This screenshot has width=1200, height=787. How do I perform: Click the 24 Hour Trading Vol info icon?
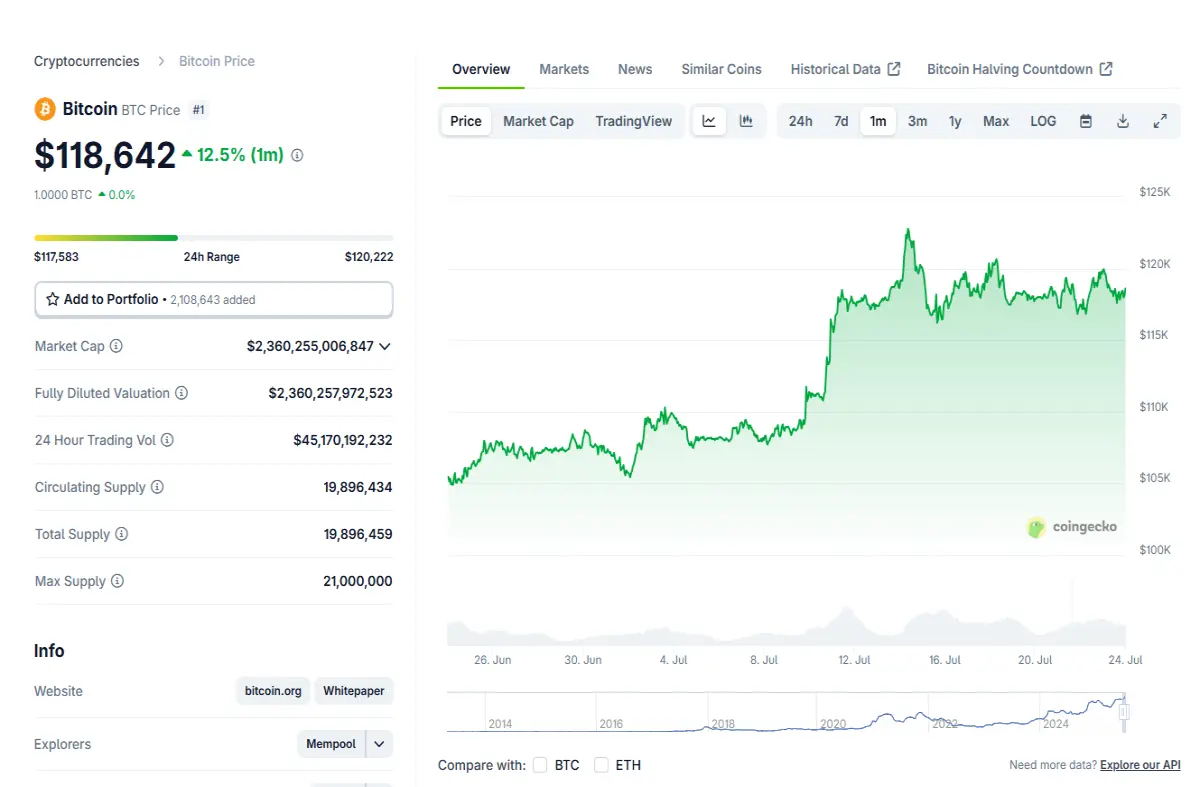pos(167,440)
